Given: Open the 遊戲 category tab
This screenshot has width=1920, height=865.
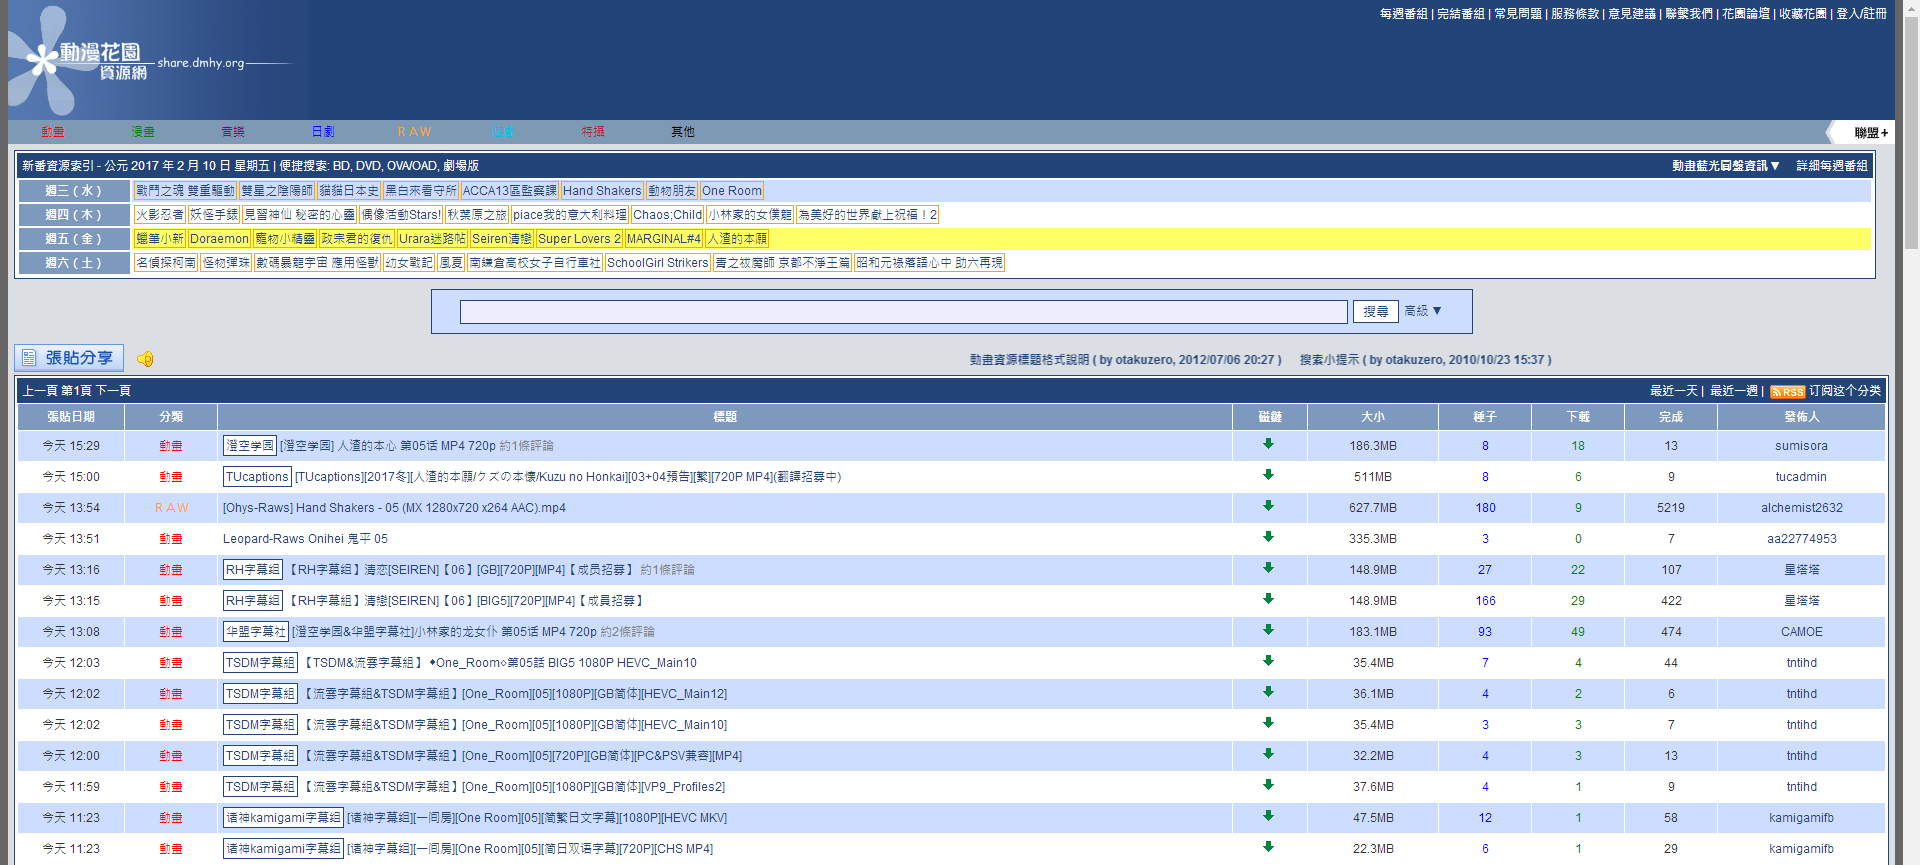Looking at the screenshot, I should click(x=502, y=132).
